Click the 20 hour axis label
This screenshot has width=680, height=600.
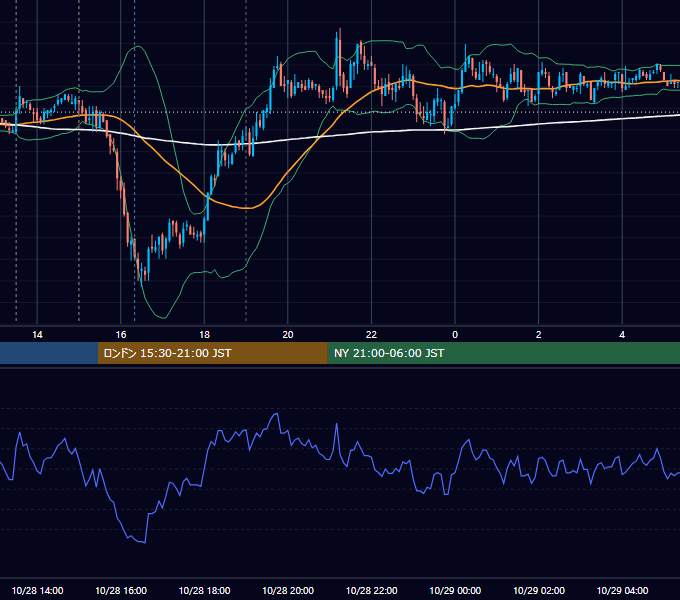288,335
